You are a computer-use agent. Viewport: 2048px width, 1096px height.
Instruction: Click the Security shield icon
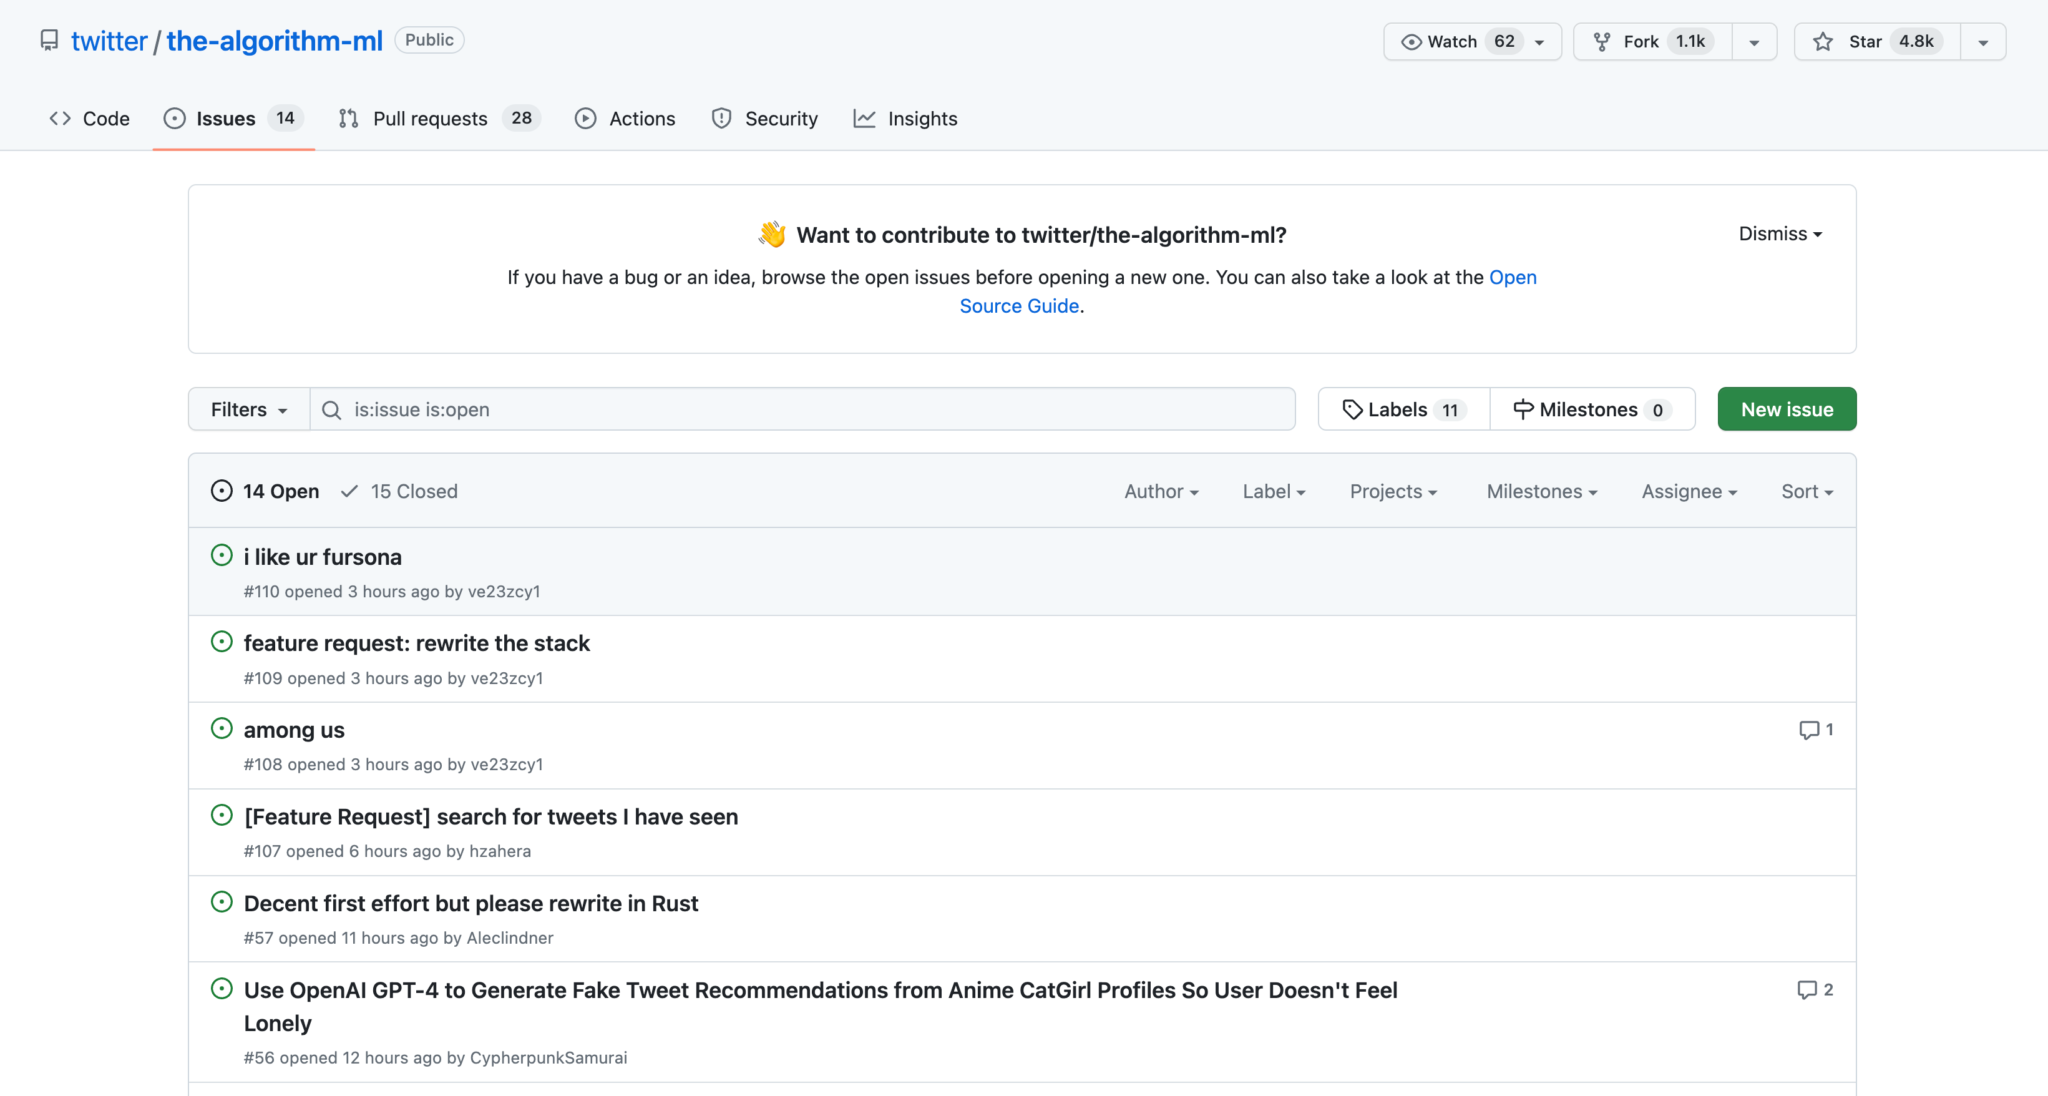(x=721, y=118)
